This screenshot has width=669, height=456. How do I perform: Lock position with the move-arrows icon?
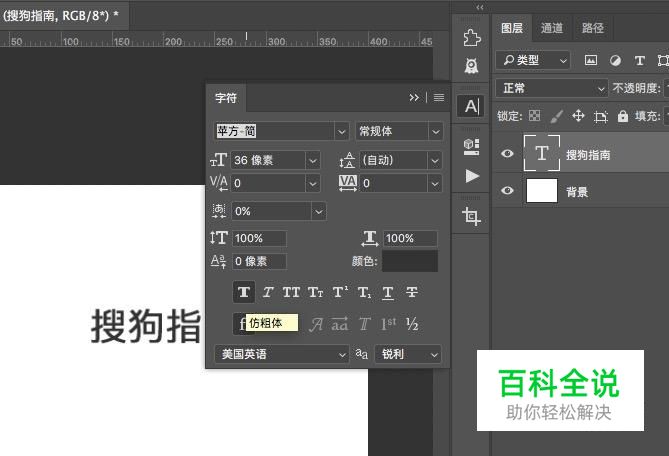578,116
